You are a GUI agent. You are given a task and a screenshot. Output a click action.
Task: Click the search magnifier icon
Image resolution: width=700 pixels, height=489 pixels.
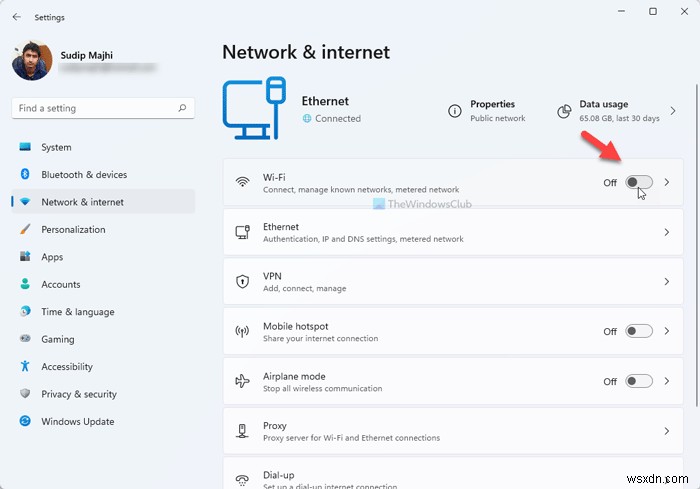coord(182,108)
